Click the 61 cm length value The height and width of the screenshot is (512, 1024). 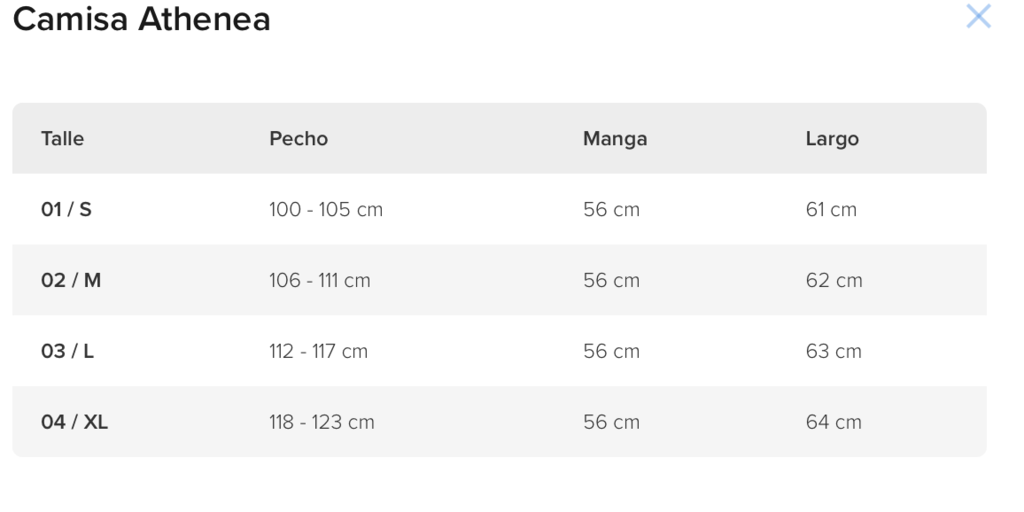[831, 210]
